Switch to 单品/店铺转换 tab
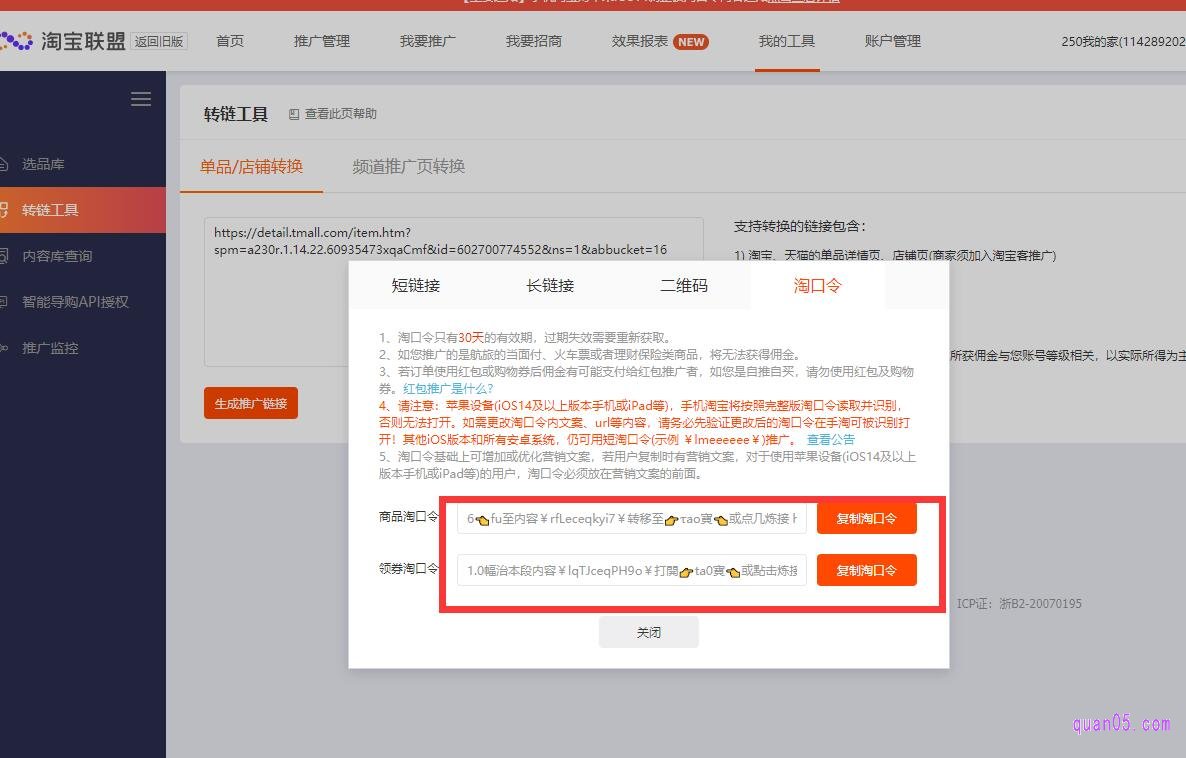Viewport: 1186px width, 758px height. click(251, 166)
